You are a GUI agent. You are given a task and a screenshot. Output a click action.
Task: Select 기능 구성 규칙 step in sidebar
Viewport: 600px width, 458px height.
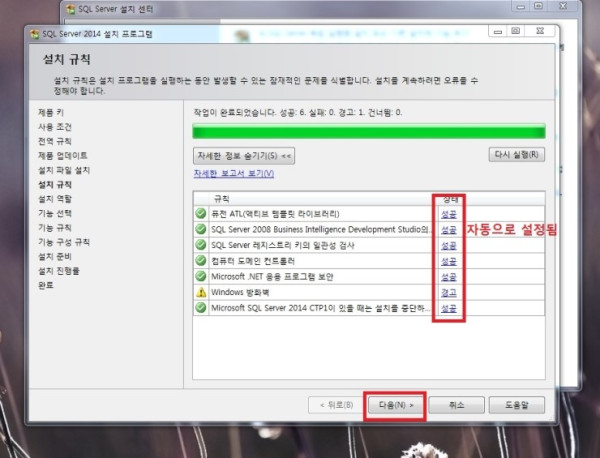[x=64, y=242]
